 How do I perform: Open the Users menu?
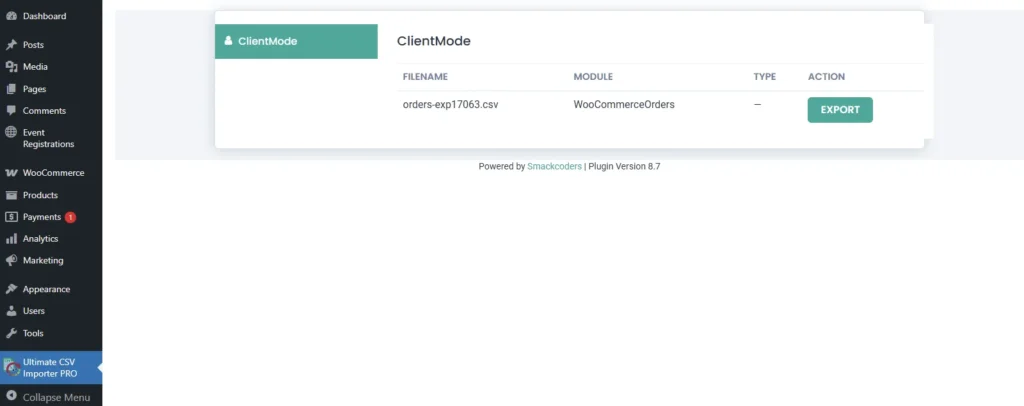pyautogui.click(x=34, y=311)
